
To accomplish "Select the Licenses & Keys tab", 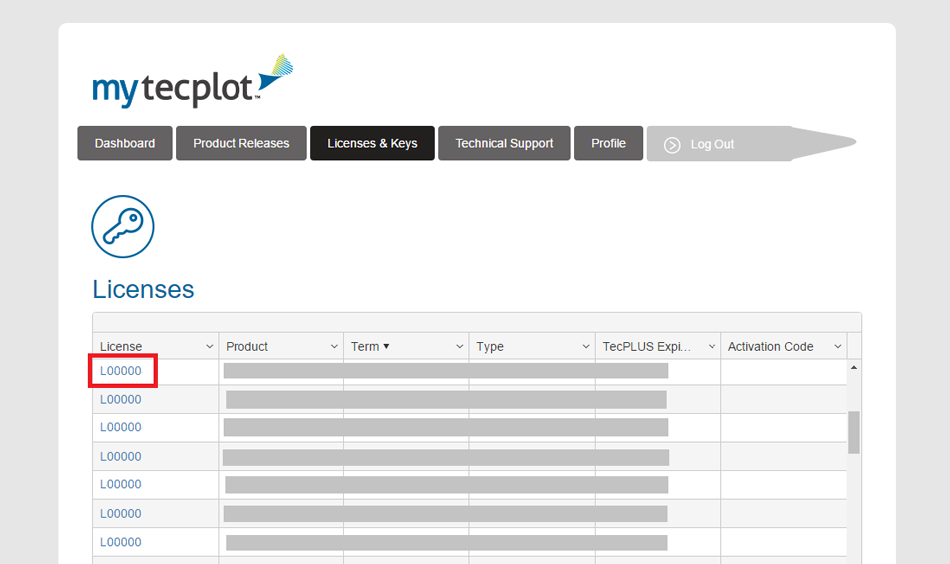I will pos(372,143).
